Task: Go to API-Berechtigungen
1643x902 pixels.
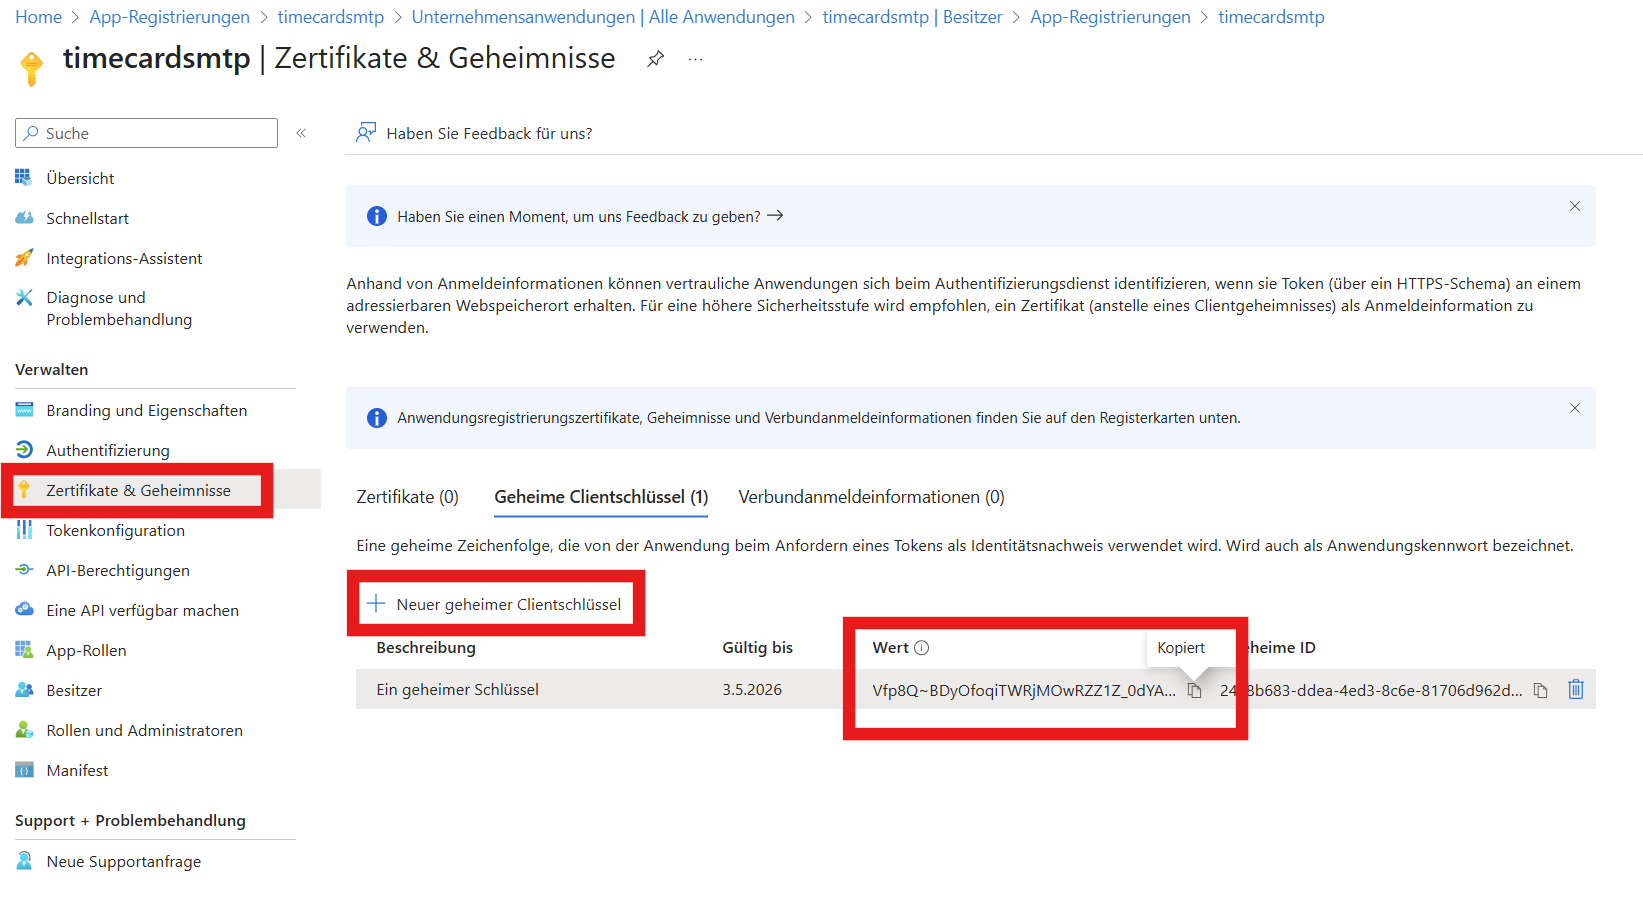Action: click(x=118, y=570)
